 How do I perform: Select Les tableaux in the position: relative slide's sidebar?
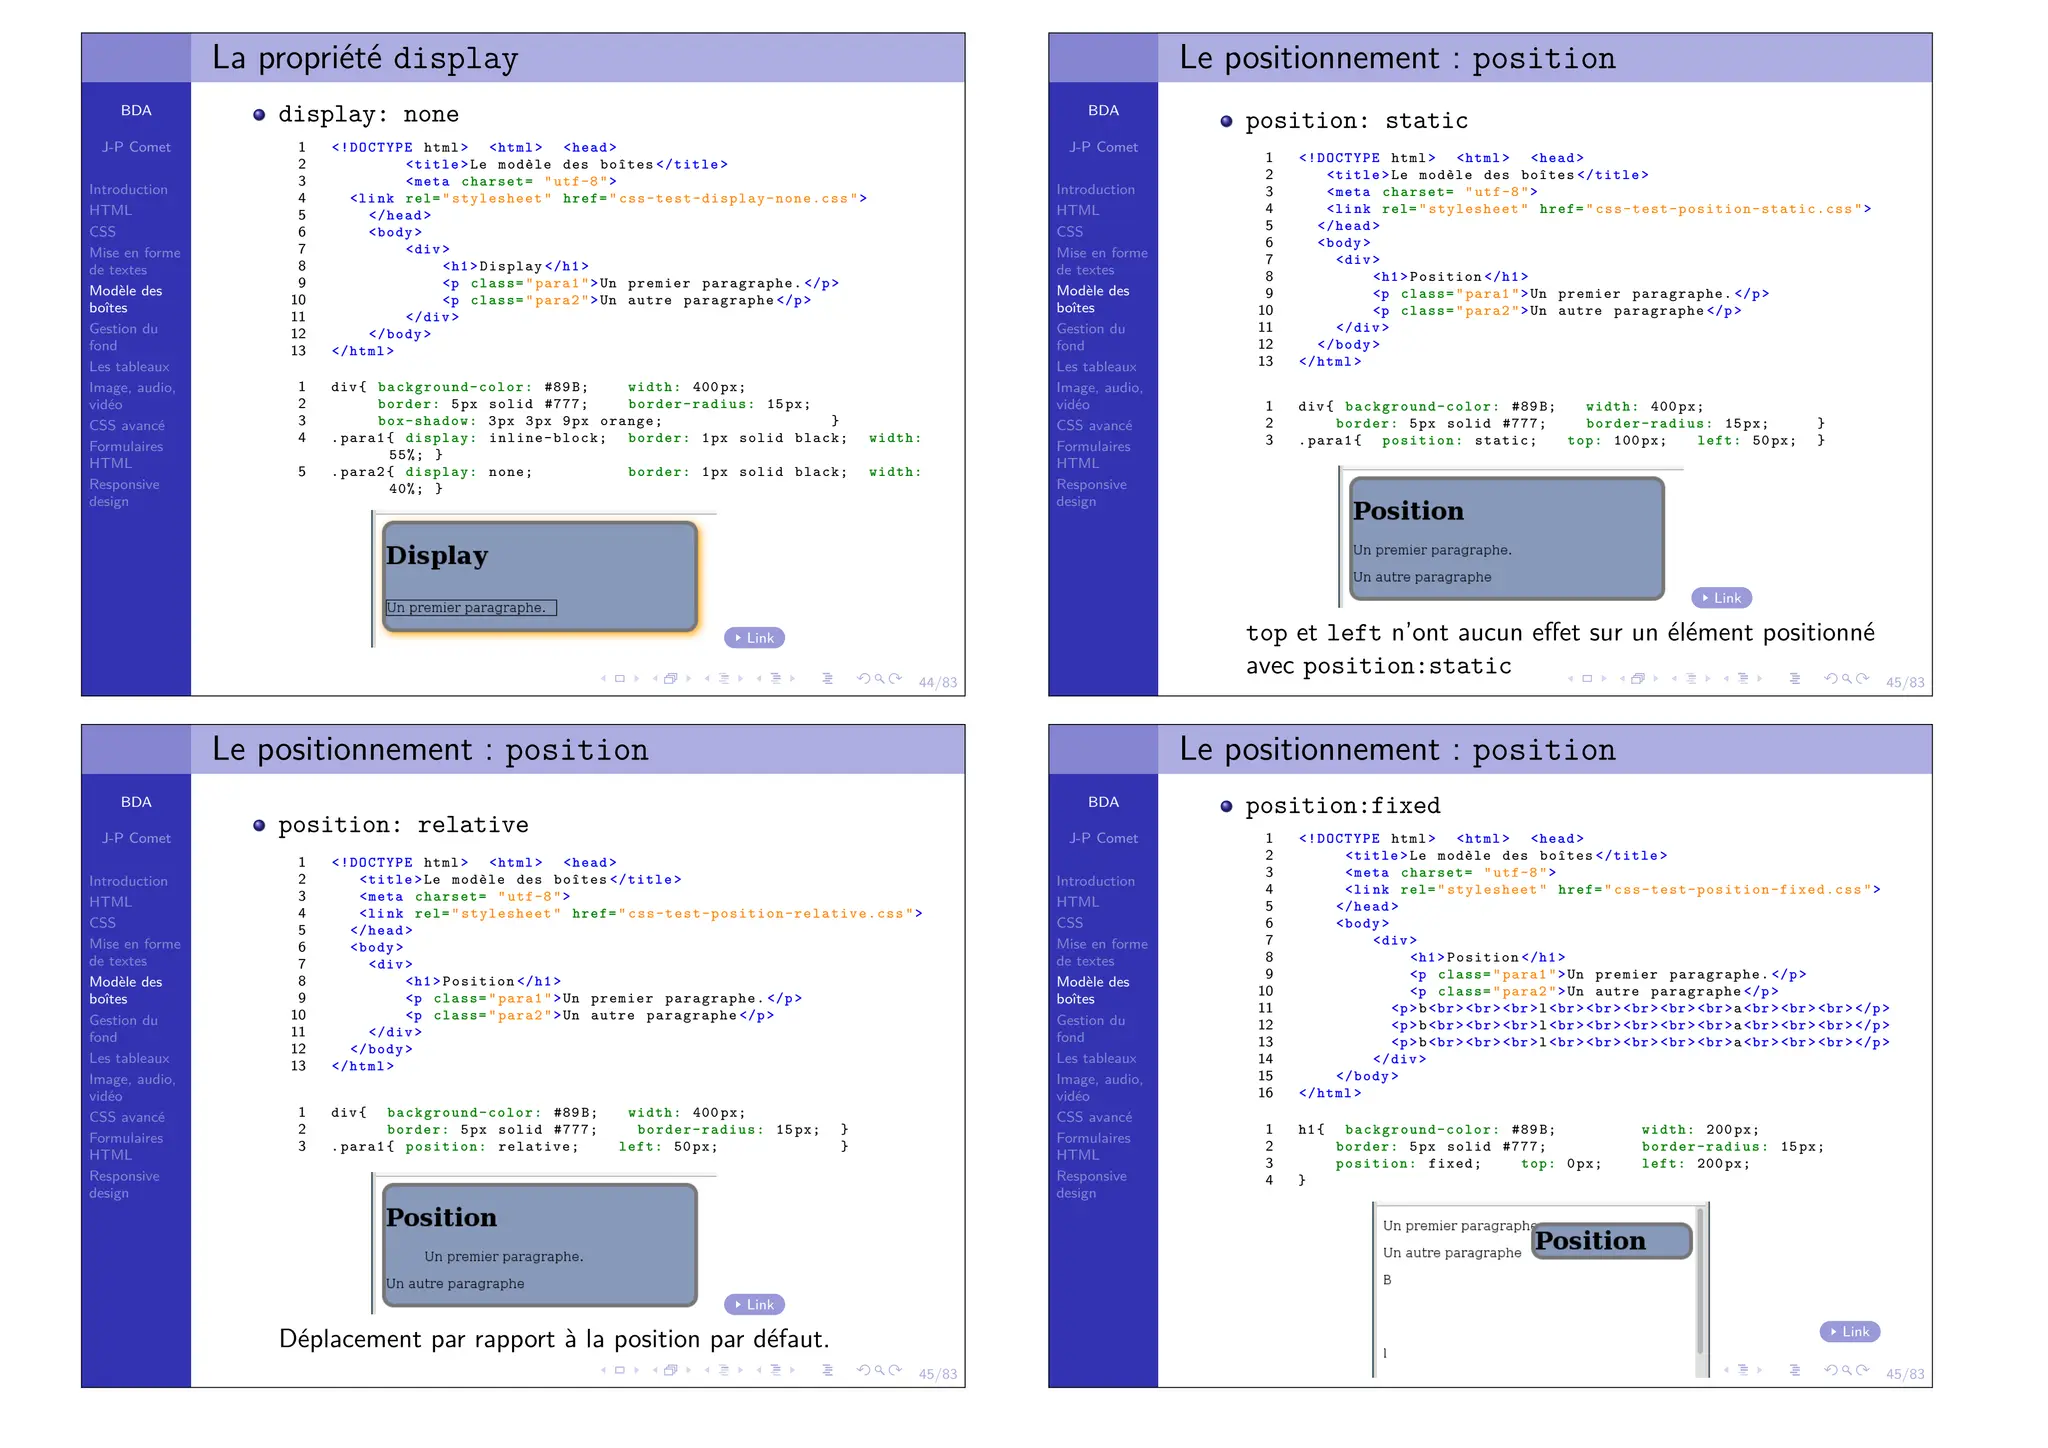[x=129, y=1058]
